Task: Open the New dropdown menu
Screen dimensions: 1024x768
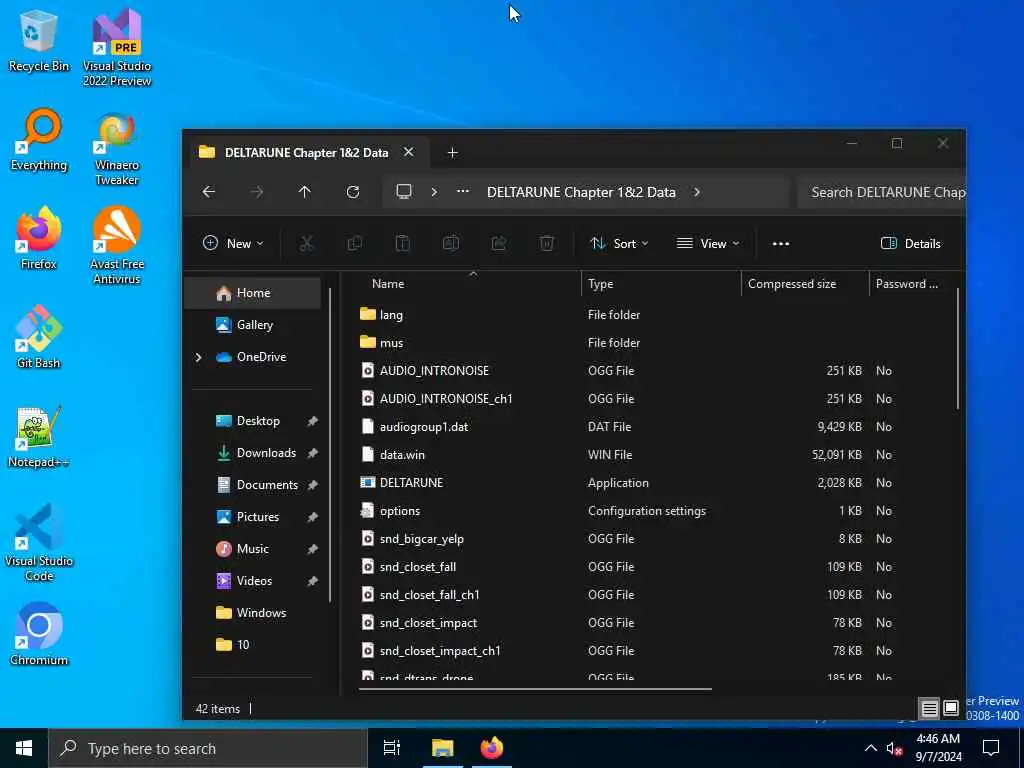Action: pos(233,244)
